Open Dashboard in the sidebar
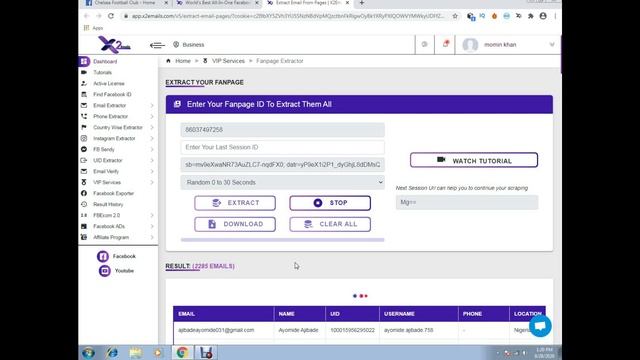This screenshot has height=360, width=640. click(x=104, y=62)
